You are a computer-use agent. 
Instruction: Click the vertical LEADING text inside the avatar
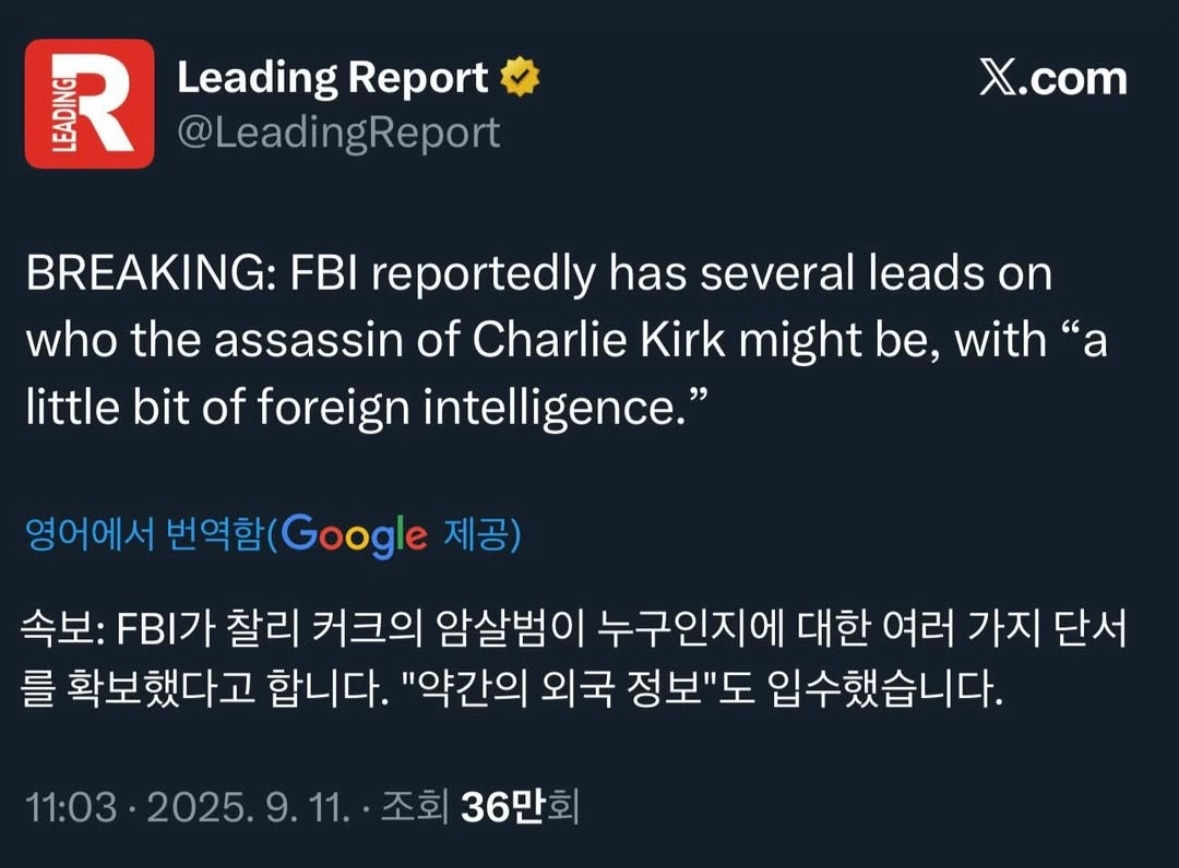point(65,115)
